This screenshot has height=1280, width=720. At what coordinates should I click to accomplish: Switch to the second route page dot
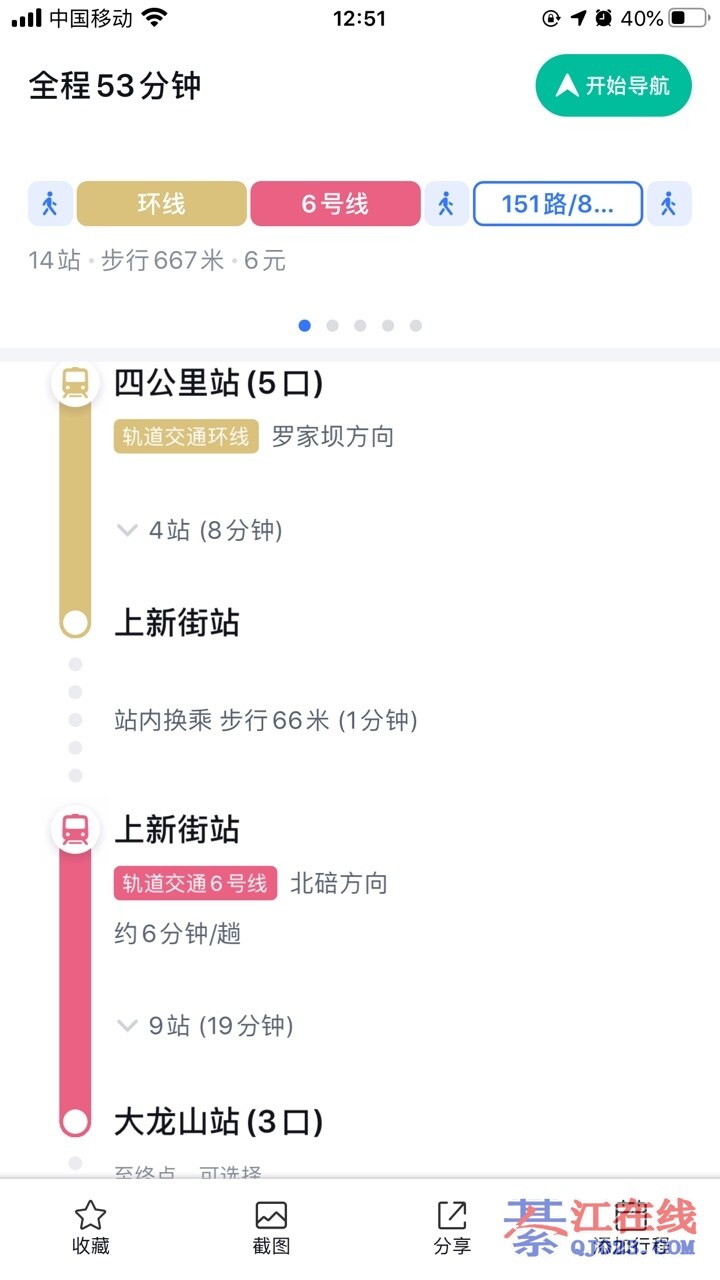click(x=332, y=325)
